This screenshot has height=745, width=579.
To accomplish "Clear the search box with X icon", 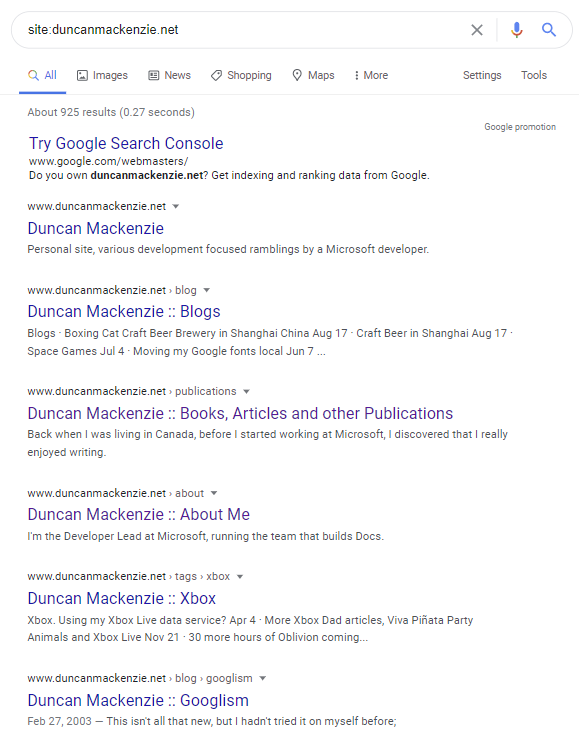I will point(476,30).
